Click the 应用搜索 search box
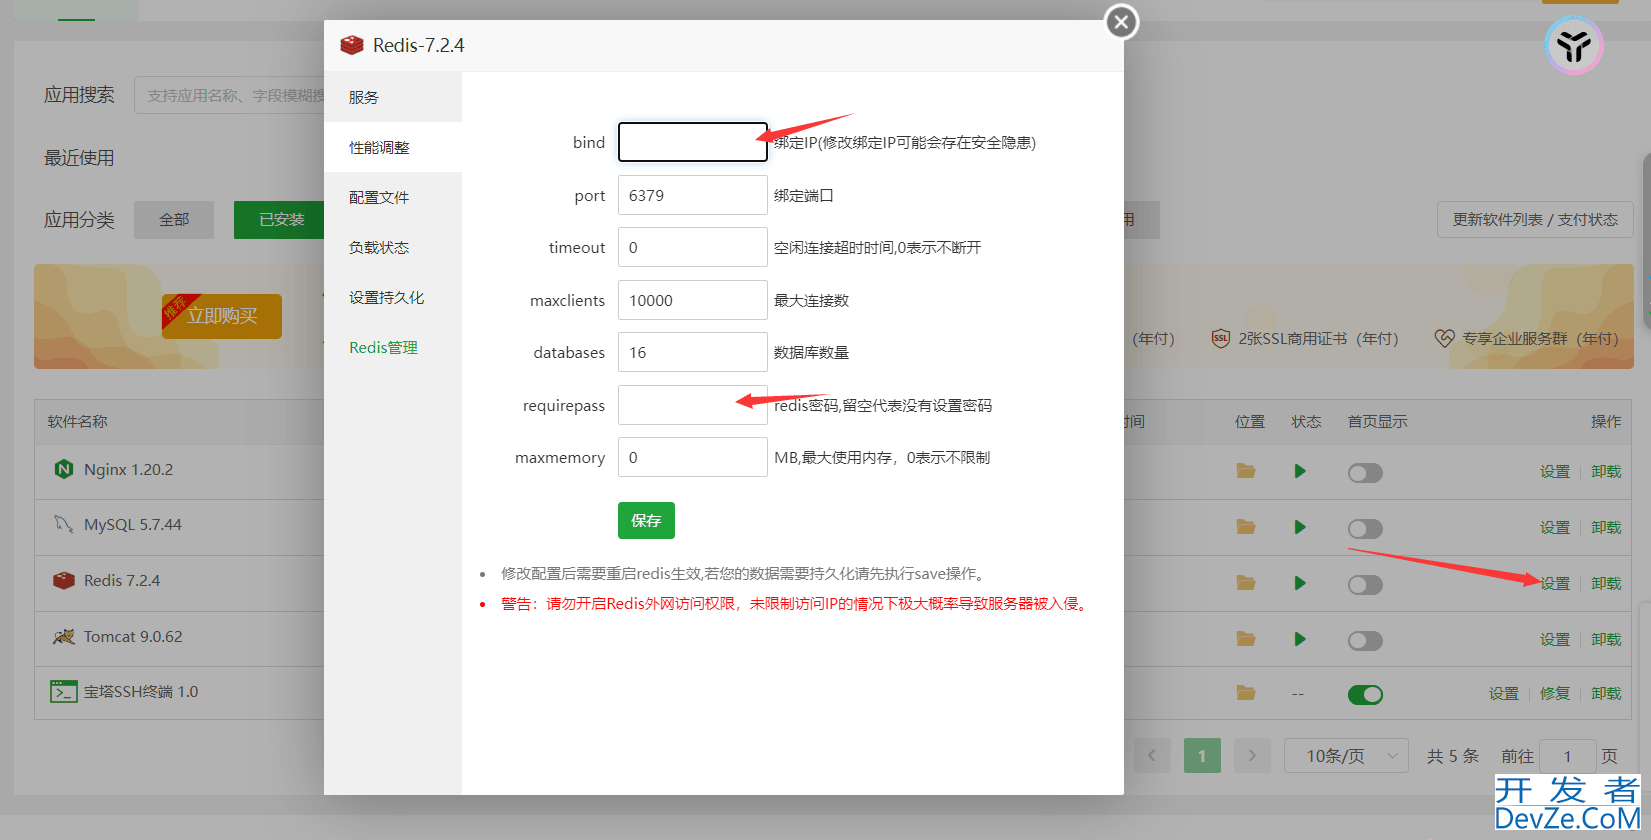Image resolution: width=1651 pixels, height=840 pixels. pos(230,95)
